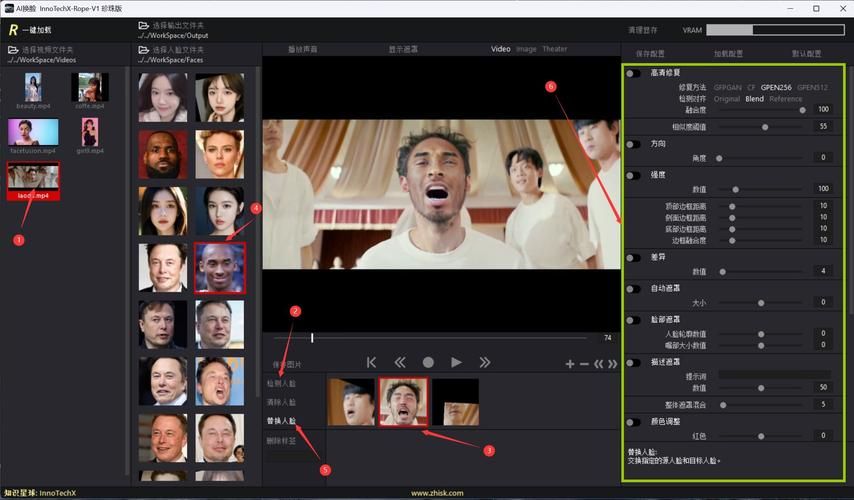The height and width of the screenshot is (500, 854).
Task: Click the play button in playback controls
Action: pyautogui.click(x=456, y=362)
